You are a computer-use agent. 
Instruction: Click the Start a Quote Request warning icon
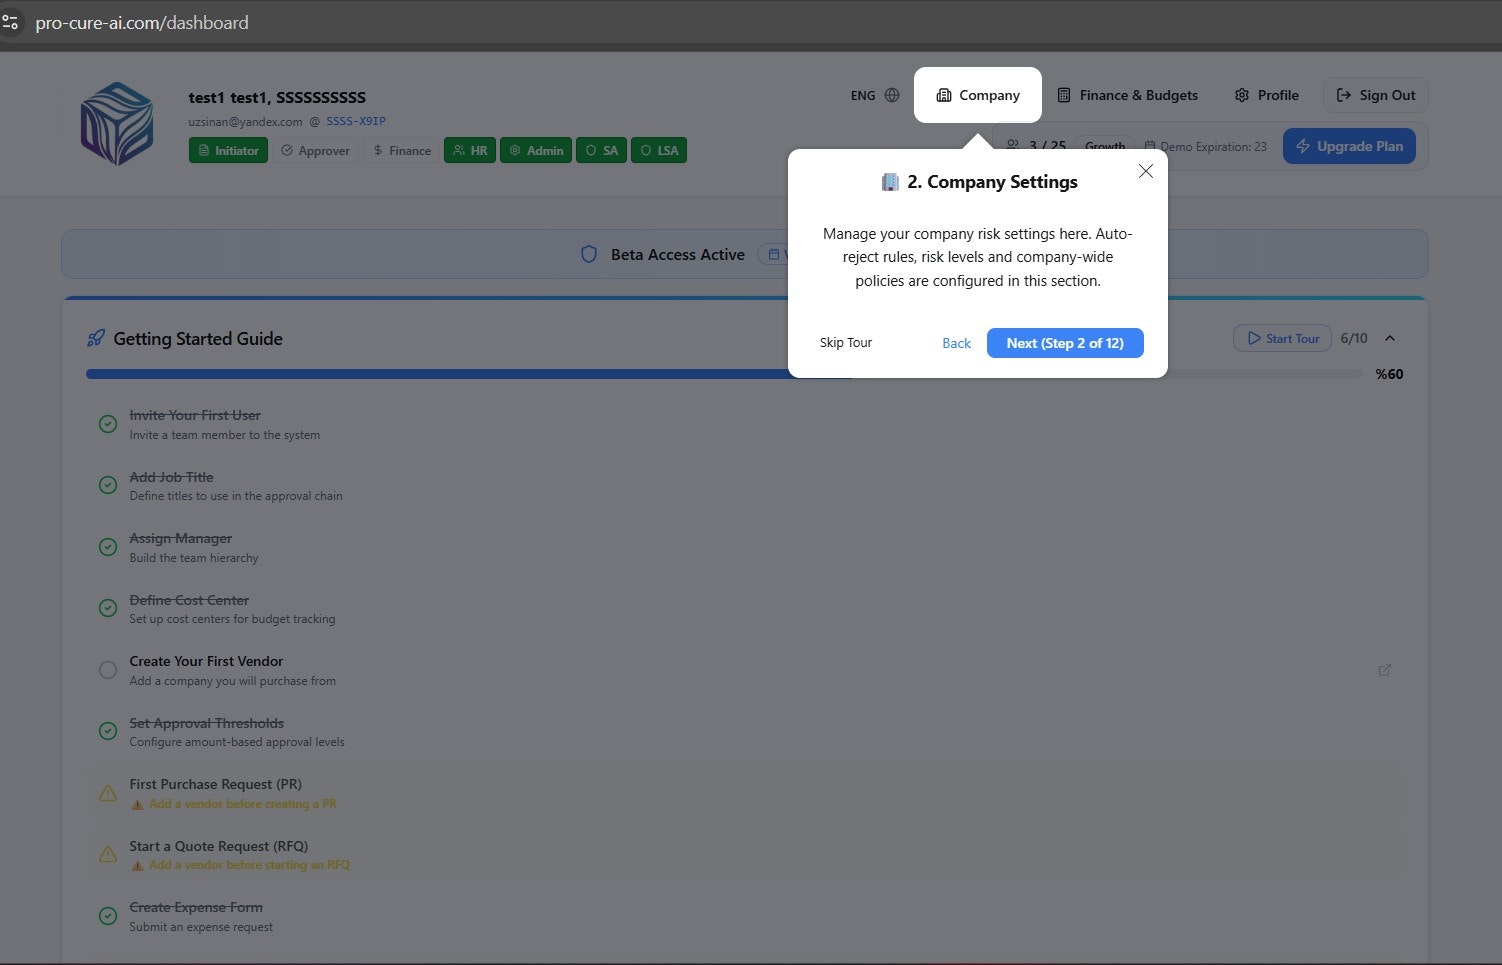coord(108,854)
